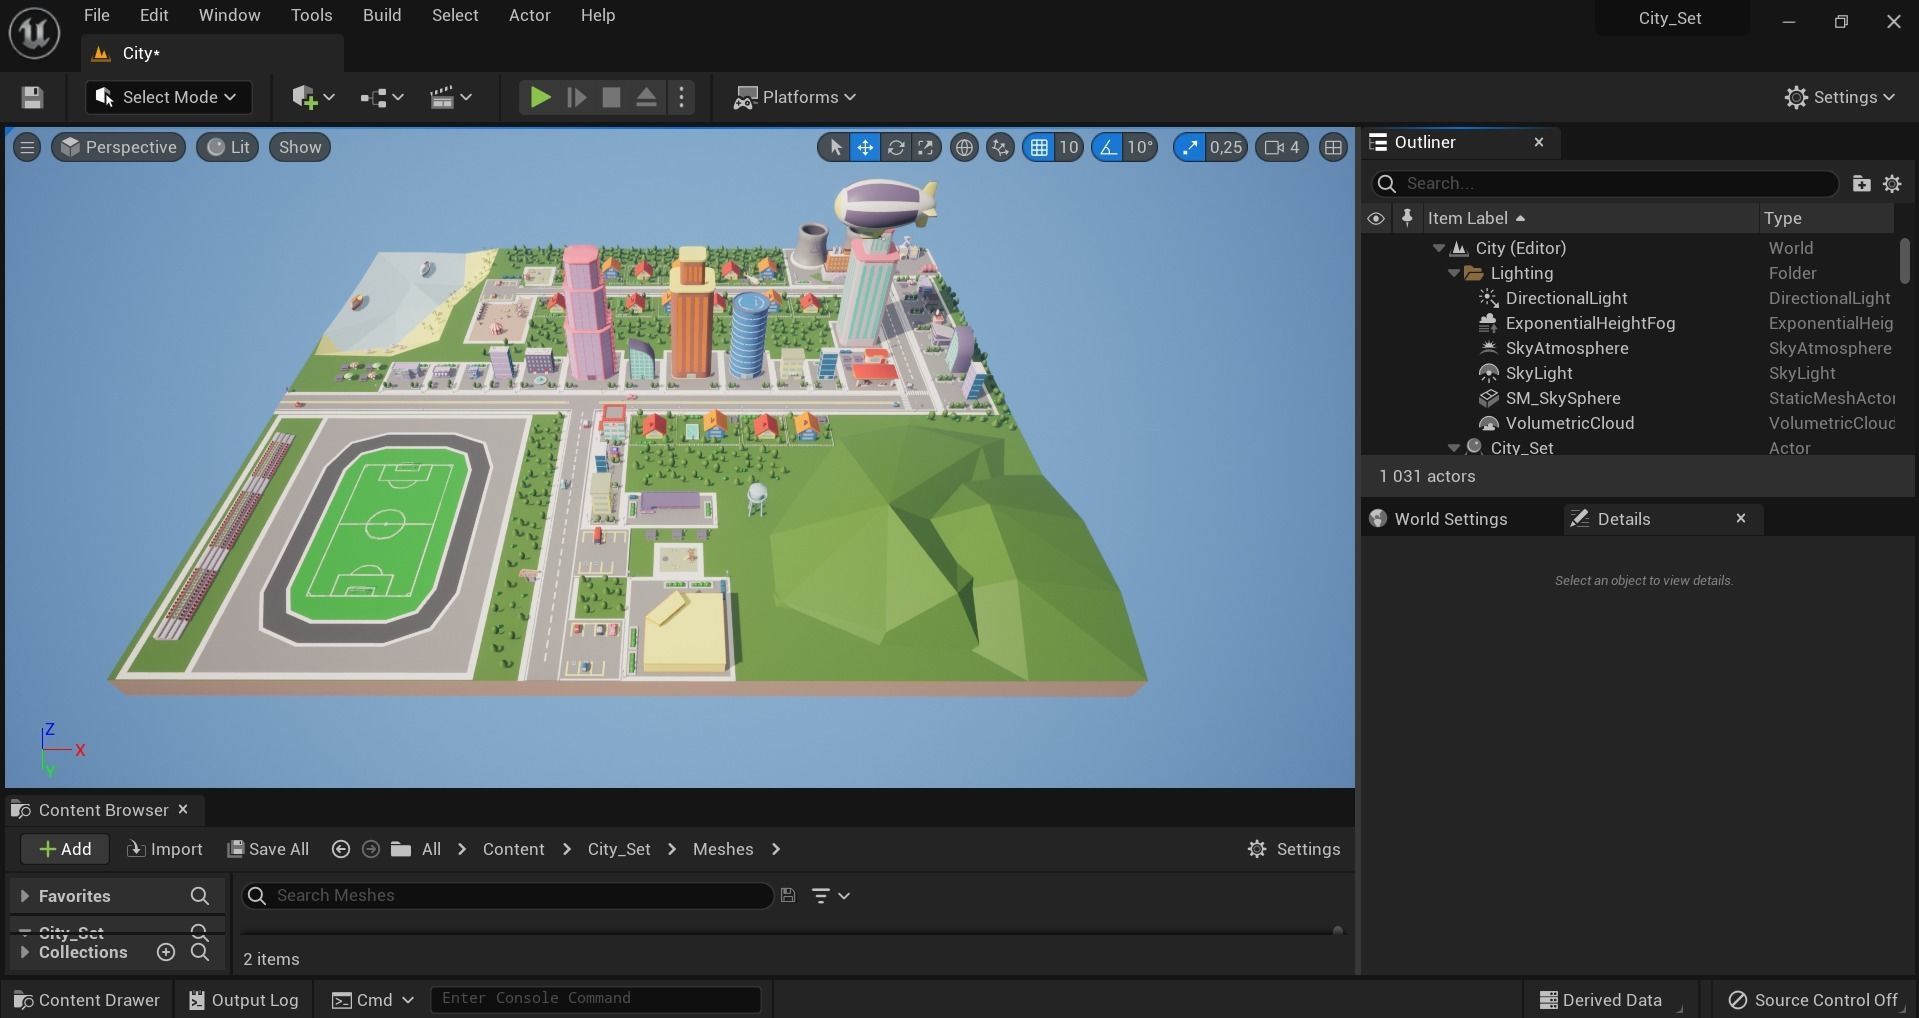The width and height of the screenshot is (1919, 1018).
Task: Stop the play session
Action: click(611, 97)
